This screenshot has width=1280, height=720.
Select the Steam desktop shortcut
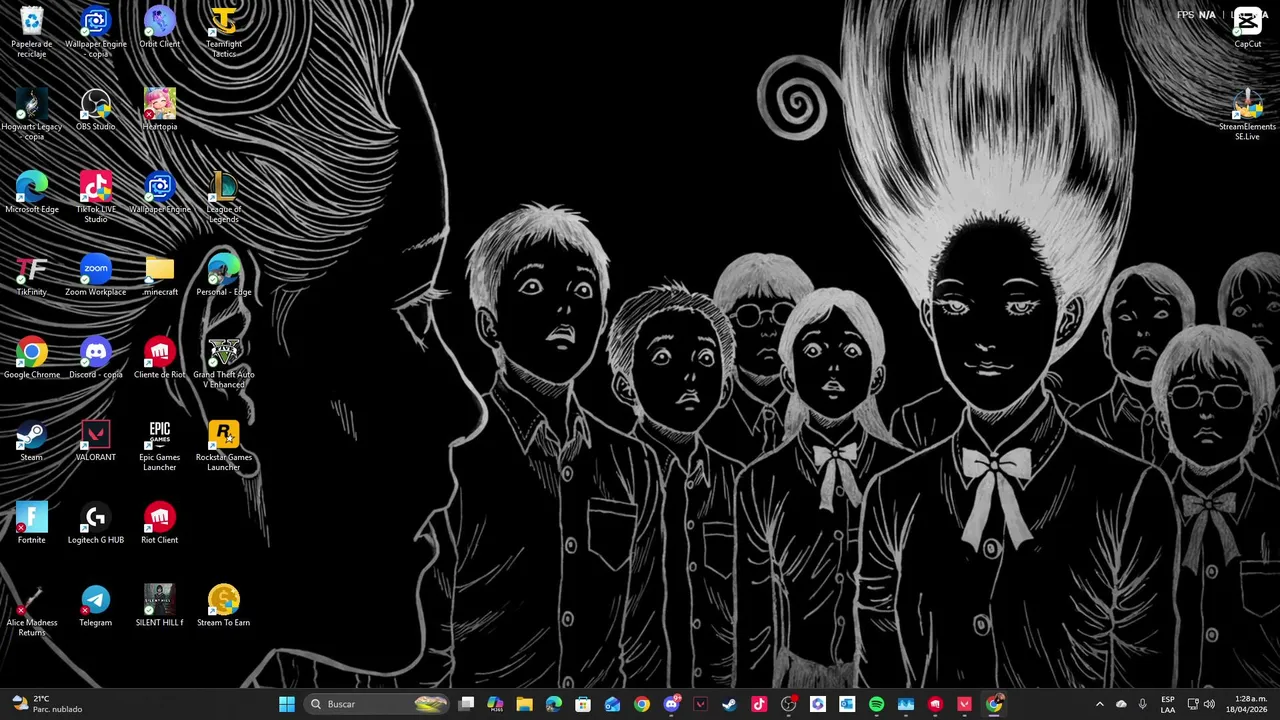pos(32,442)
